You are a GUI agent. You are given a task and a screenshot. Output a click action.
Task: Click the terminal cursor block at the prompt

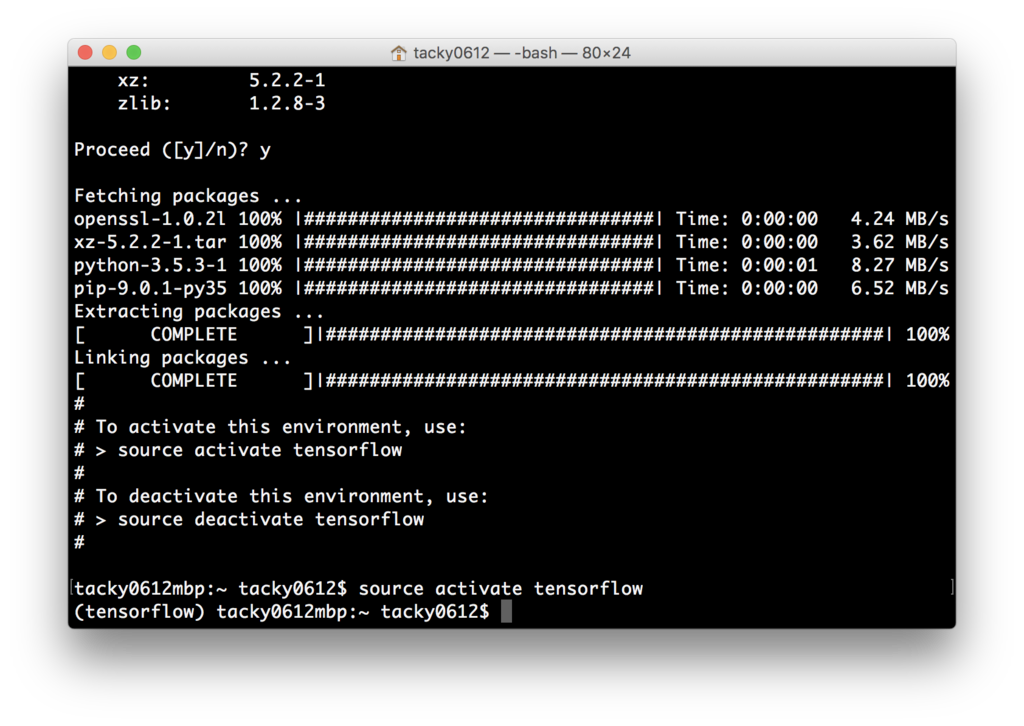point(506,612)
